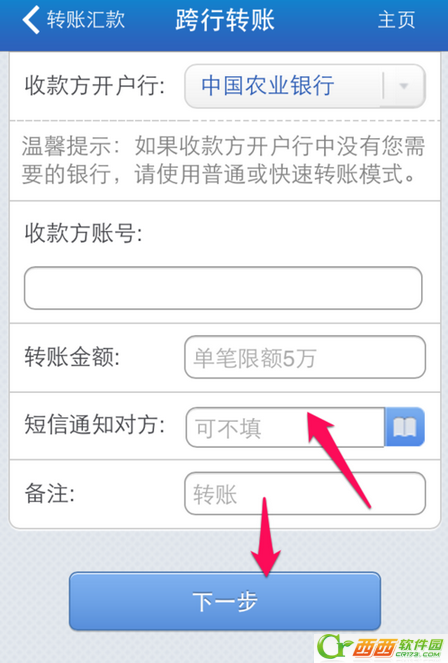Screen dimensions: 448x663
Task: Open the 主页 home page
Action: tap(396, 20)
